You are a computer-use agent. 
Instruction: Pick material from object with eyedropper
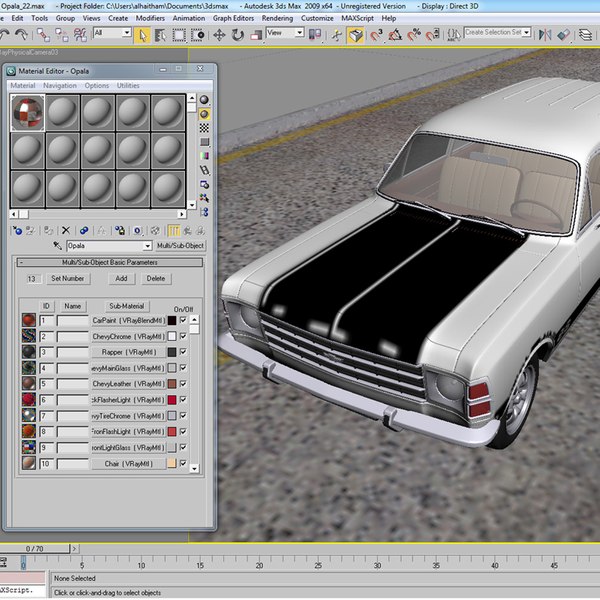pos(57,245)
